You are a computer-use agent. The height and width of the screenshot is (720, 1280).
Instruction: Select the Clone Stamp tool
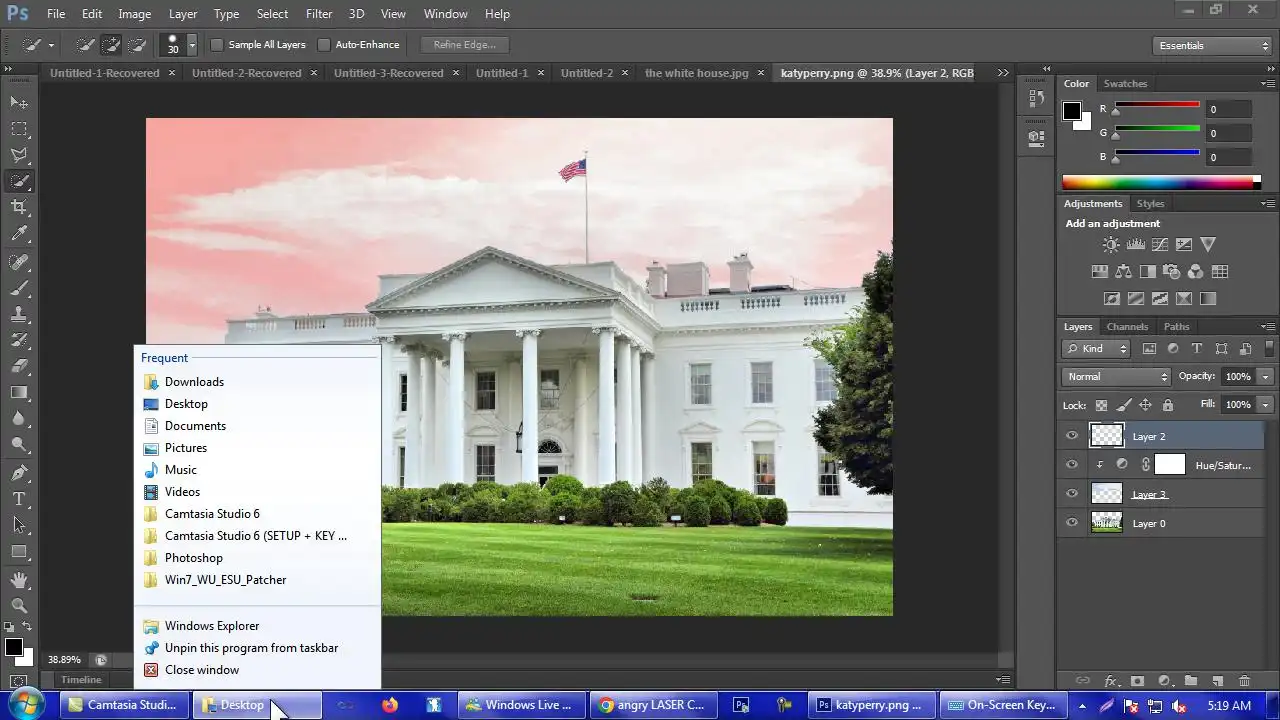(x=19, y=314)
